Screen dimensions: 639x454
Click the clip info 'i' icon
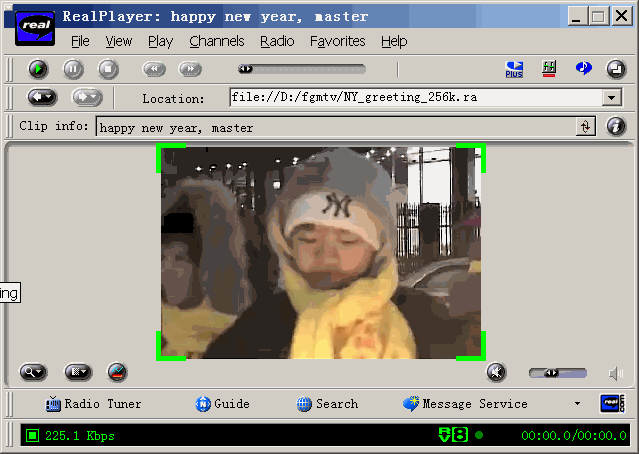[x=616, y=127]
